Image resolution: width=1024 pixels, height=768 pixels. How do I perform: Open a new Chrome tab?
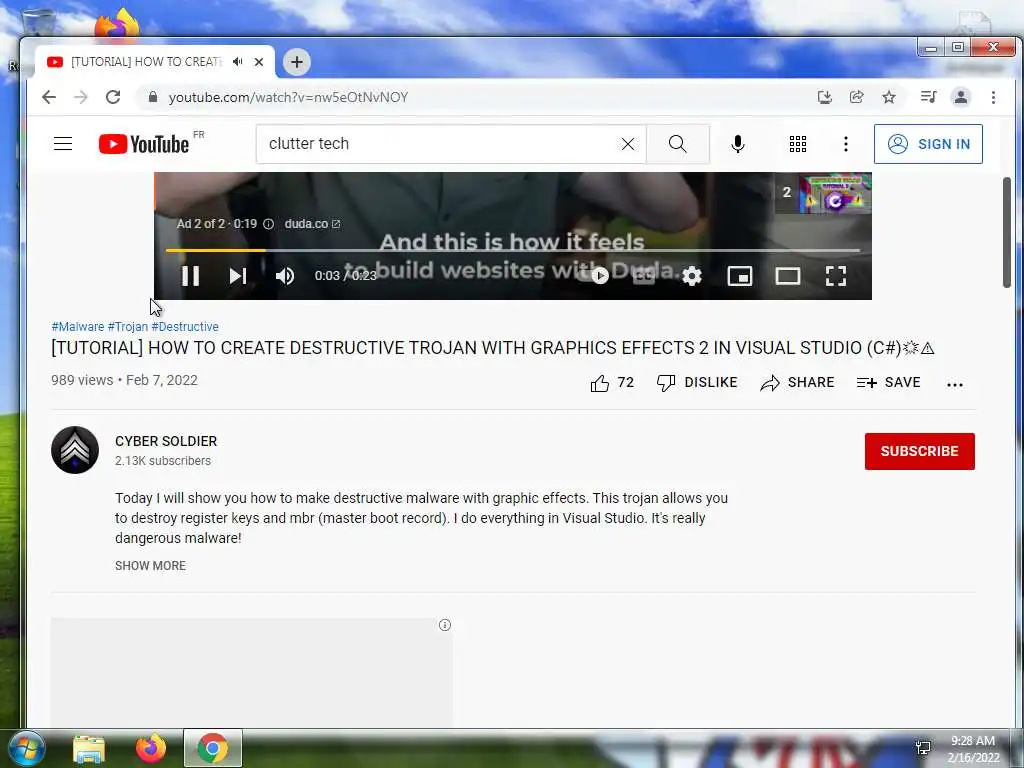pyautogui.click(x=296, y=62)
